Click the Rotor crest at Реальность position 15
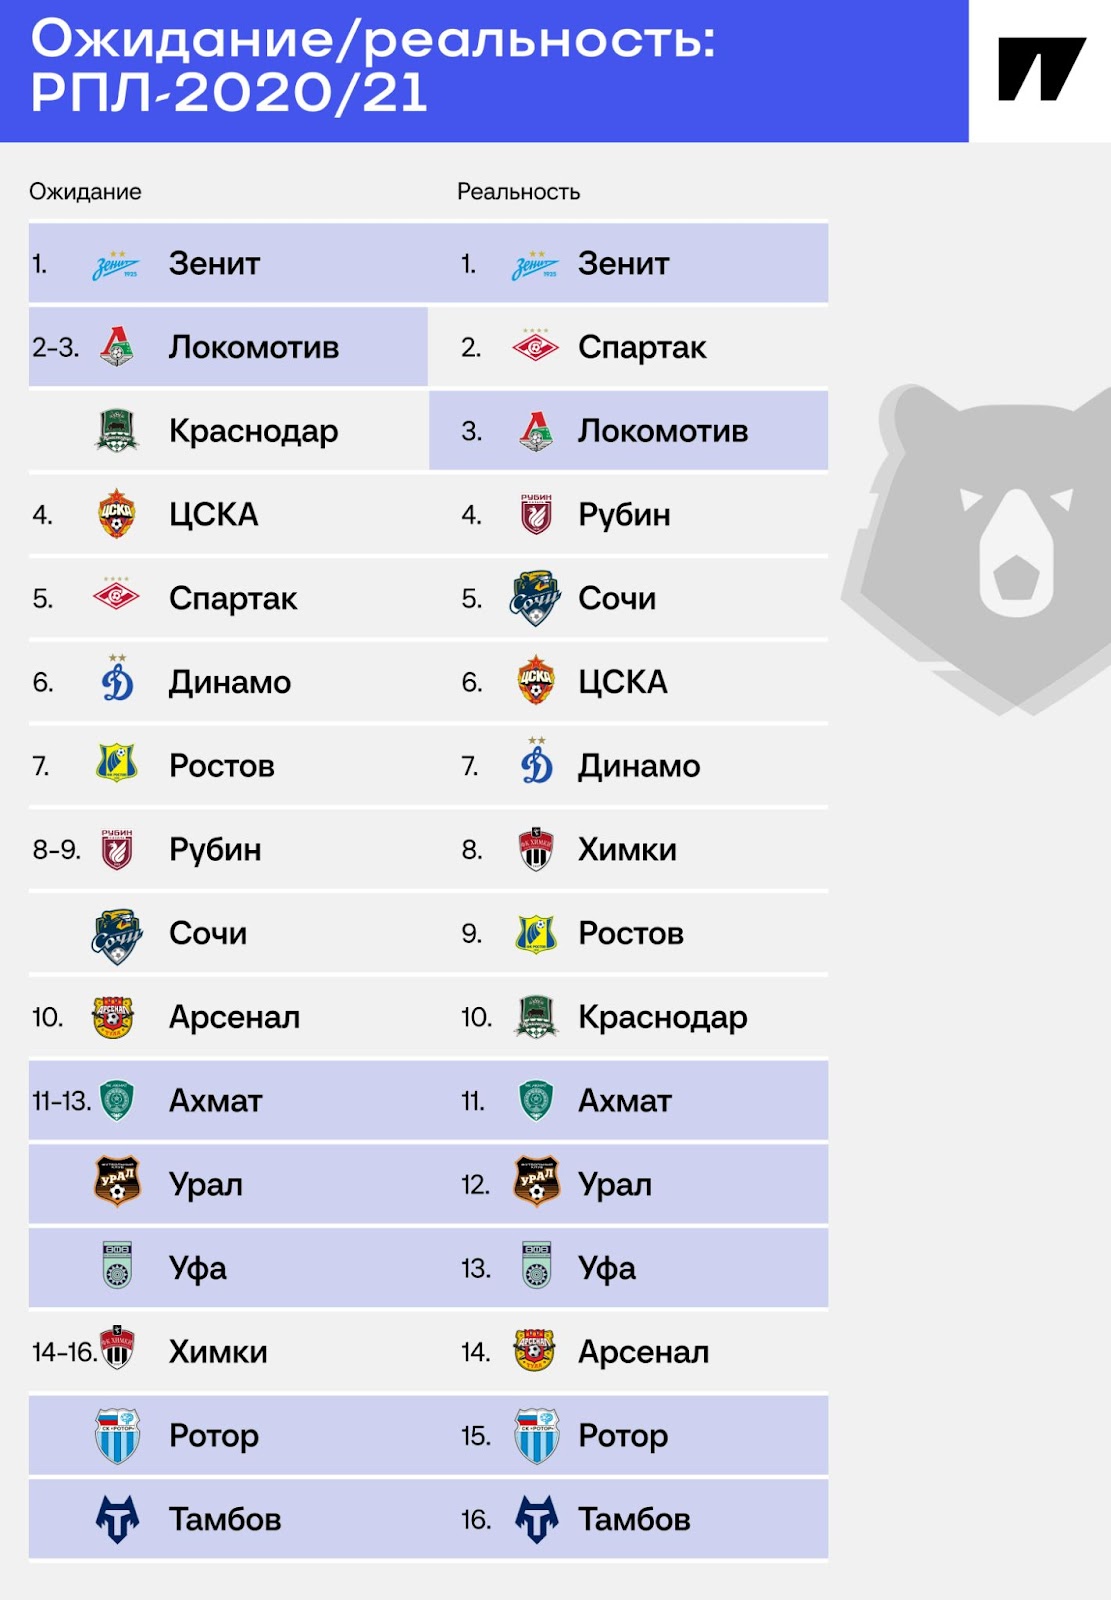 pyautogui.click(x=537, y=1436)
